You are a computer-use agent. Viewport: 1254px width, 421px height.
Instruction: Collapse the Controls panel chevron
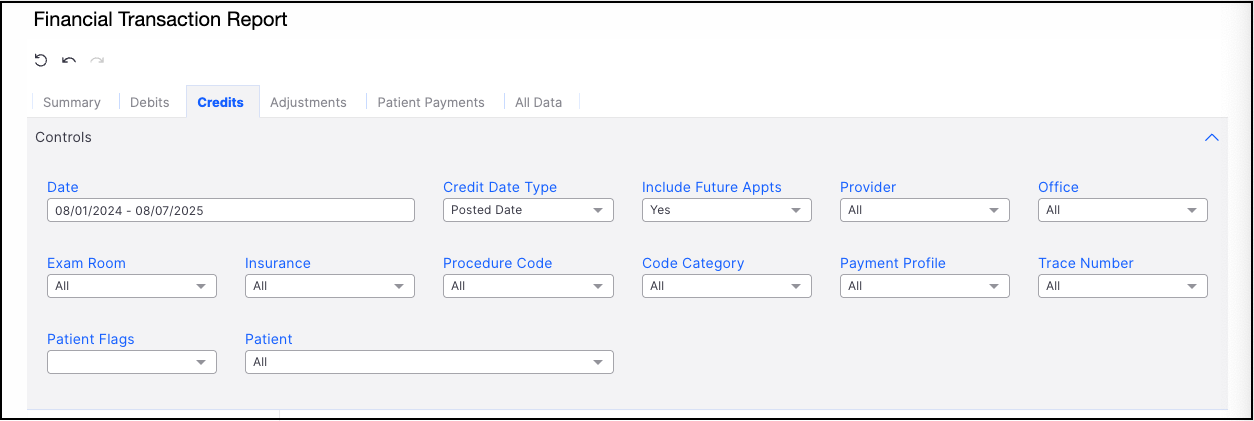[1211, 138]
